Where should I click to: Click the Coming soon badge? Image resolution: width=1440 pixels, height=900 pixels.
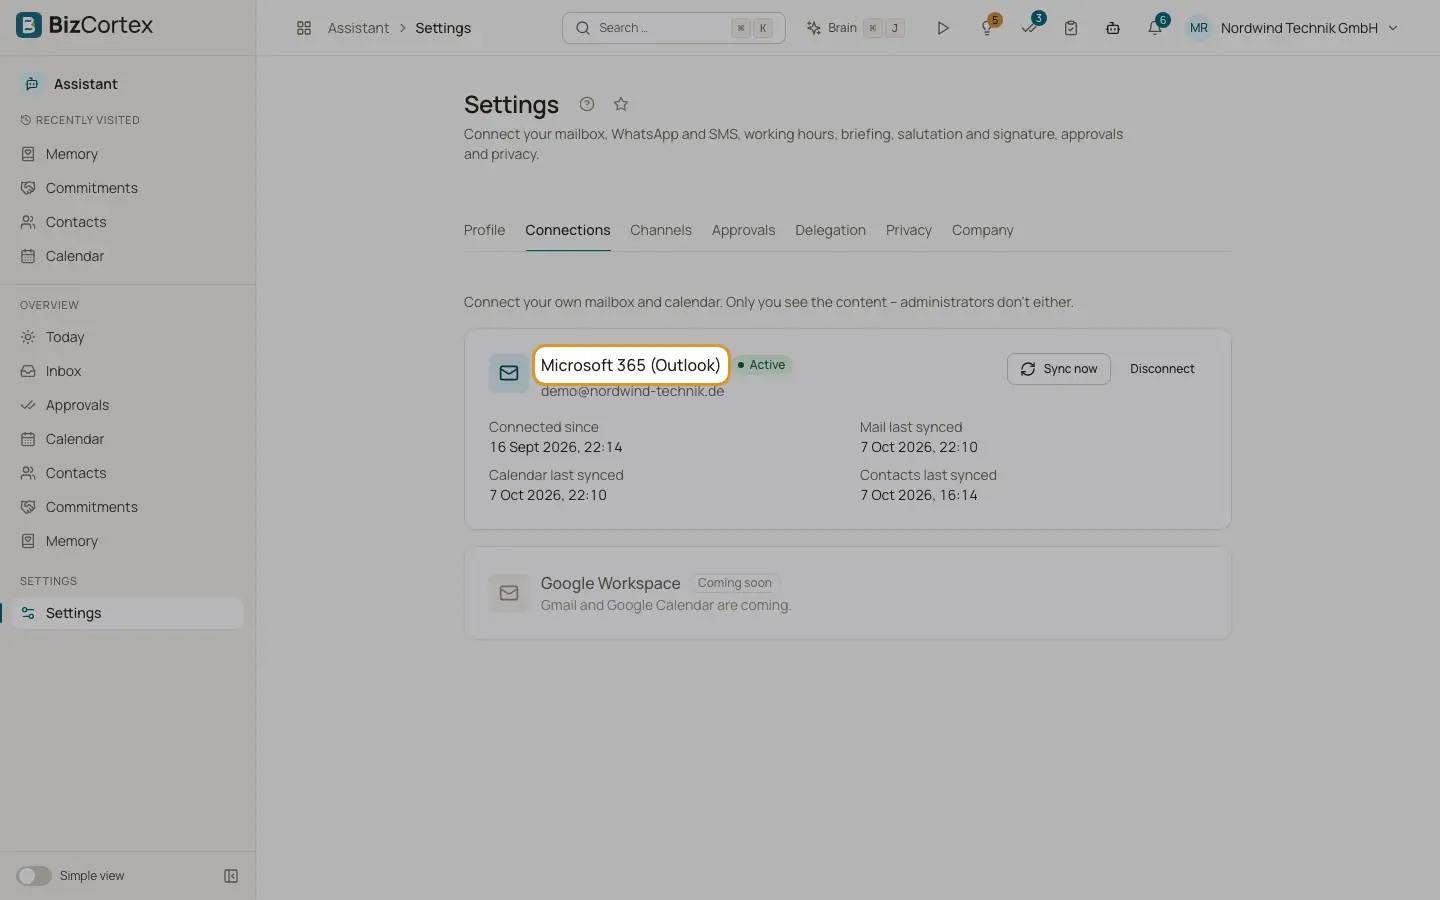point(735,583)
